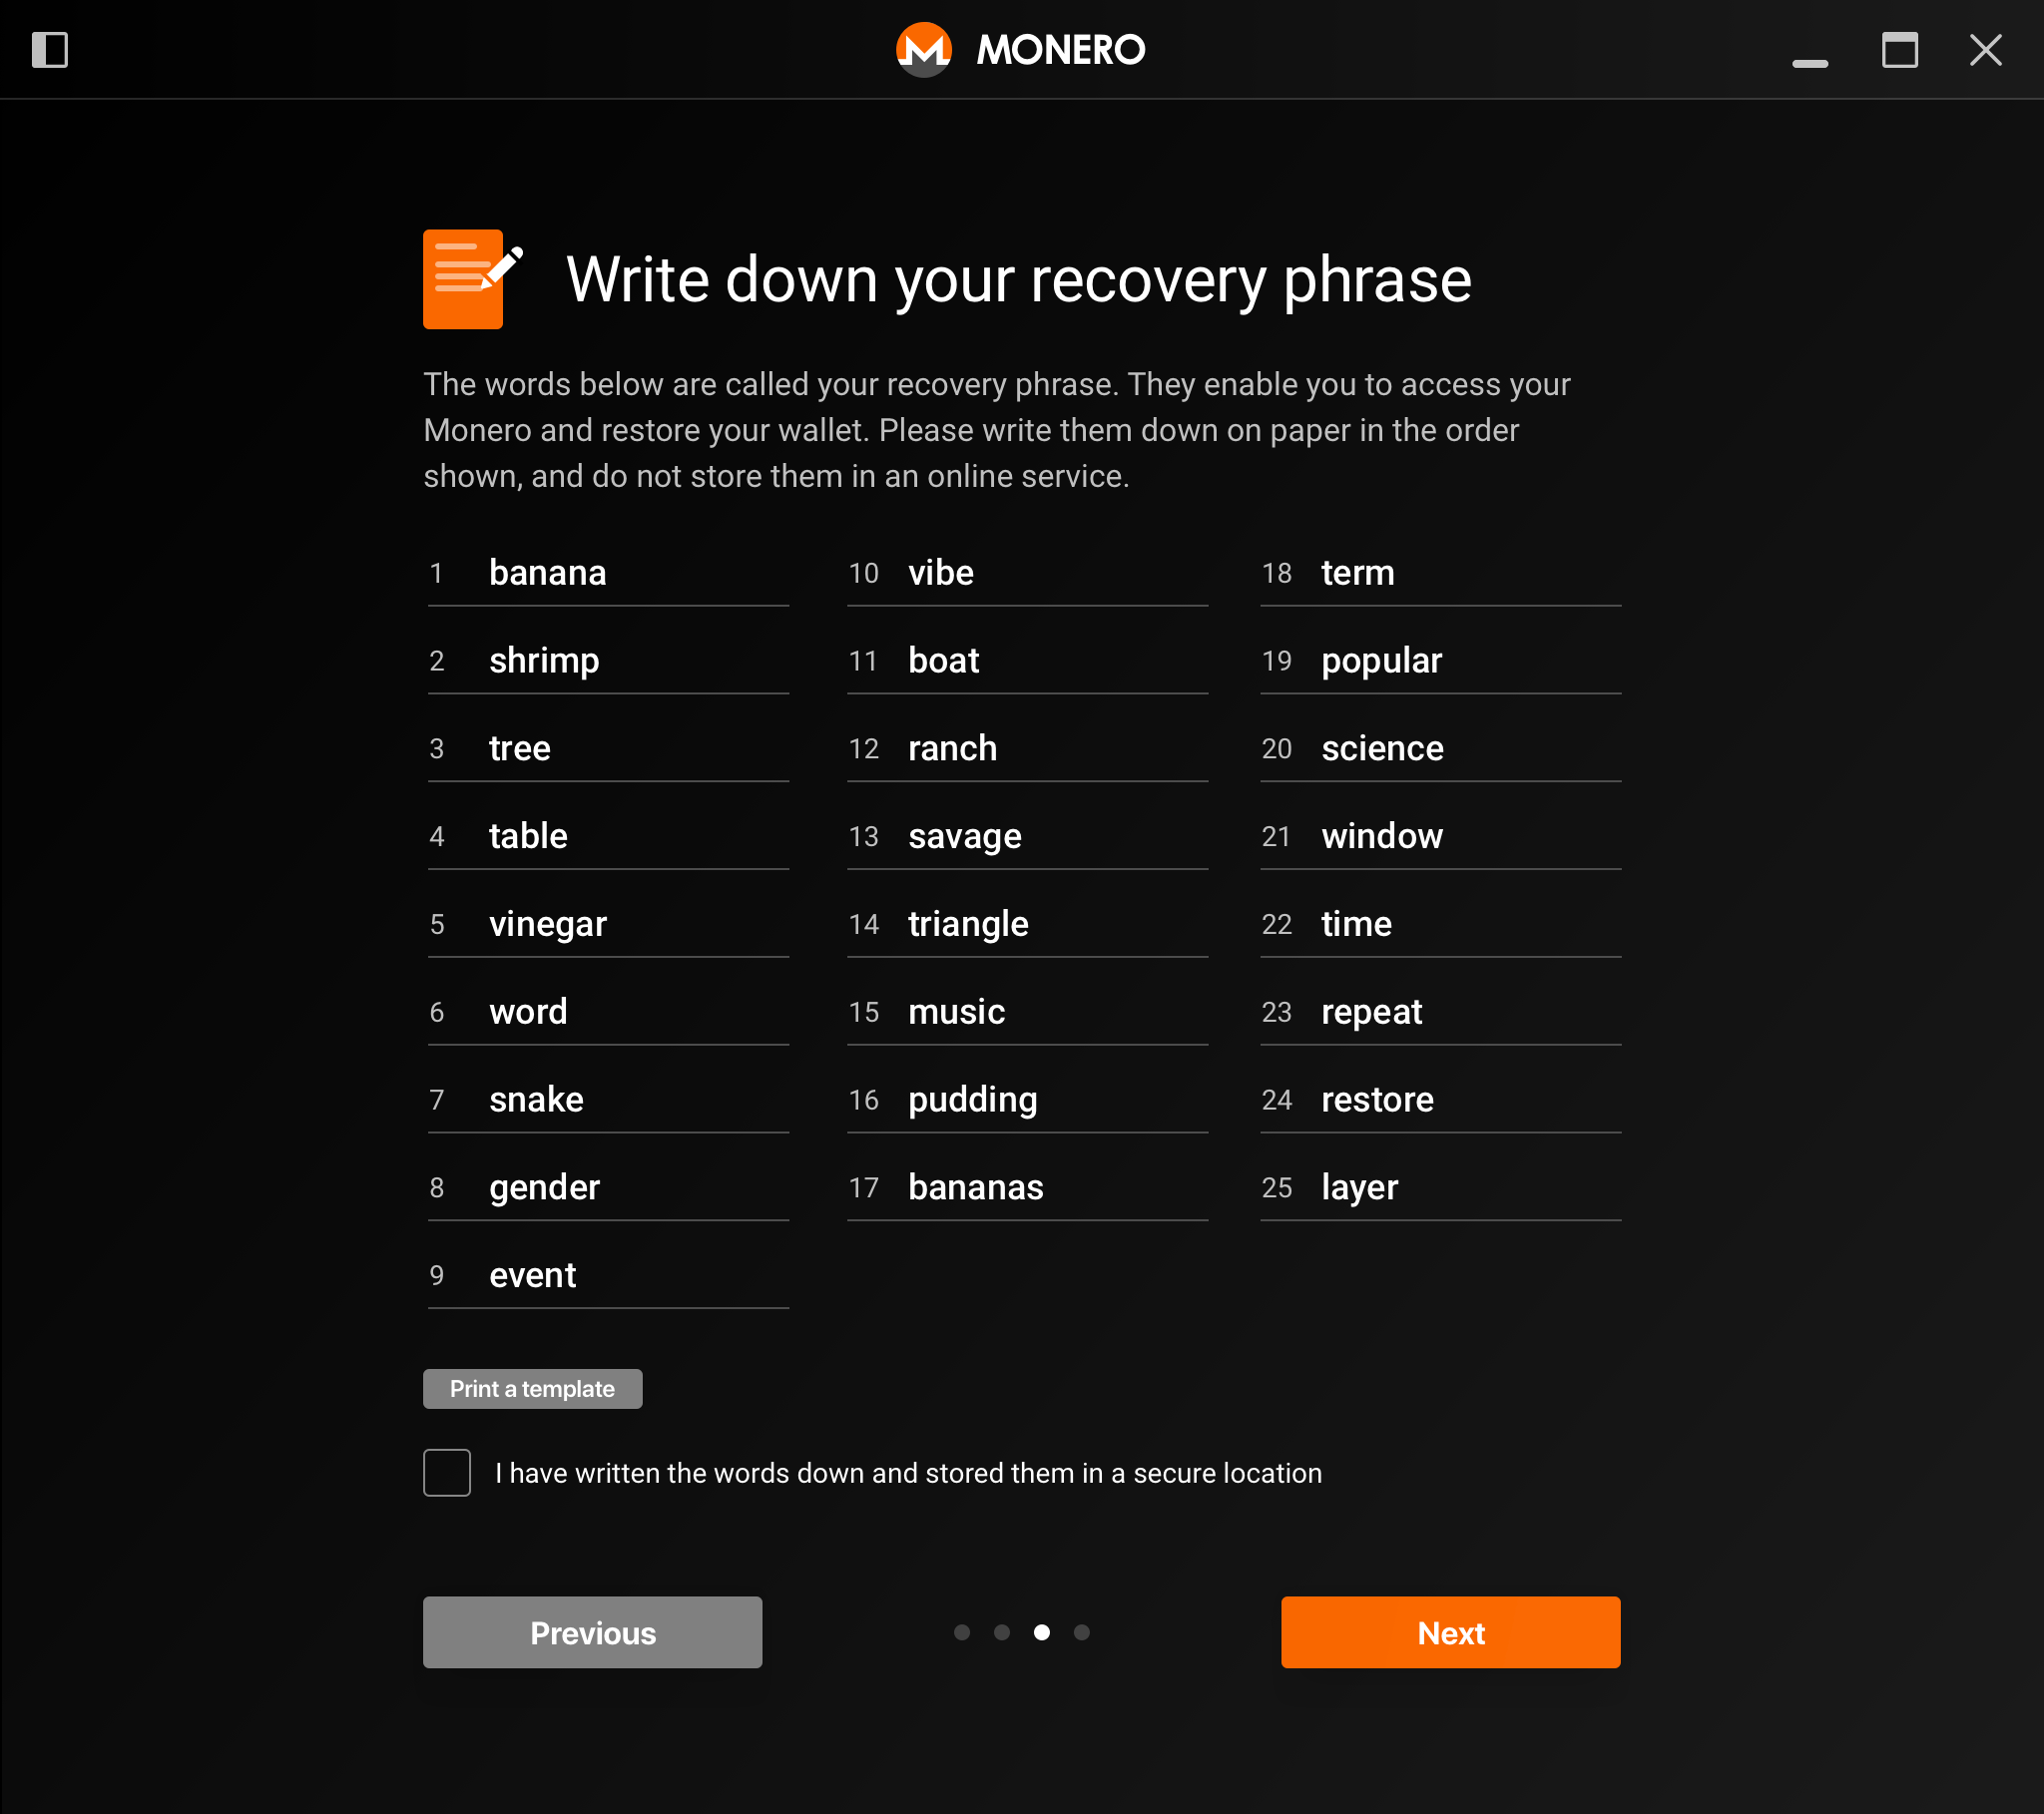Click the first pagination dot indicator
This screenshot has width=2044, height=1814.
pyautogui.click(x=960, y=1631)
